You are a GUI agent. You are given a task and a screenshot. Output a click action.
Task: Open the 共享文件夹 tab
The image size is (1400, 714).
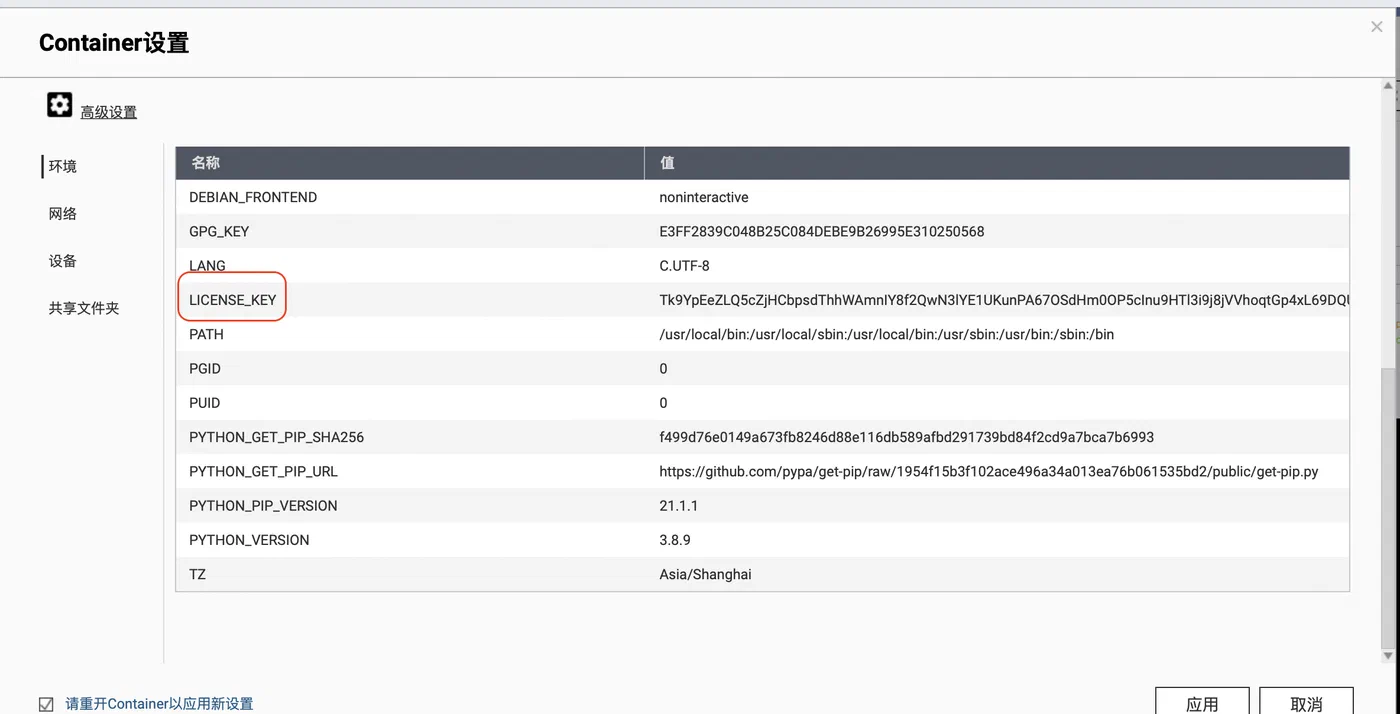coord(84,308)
